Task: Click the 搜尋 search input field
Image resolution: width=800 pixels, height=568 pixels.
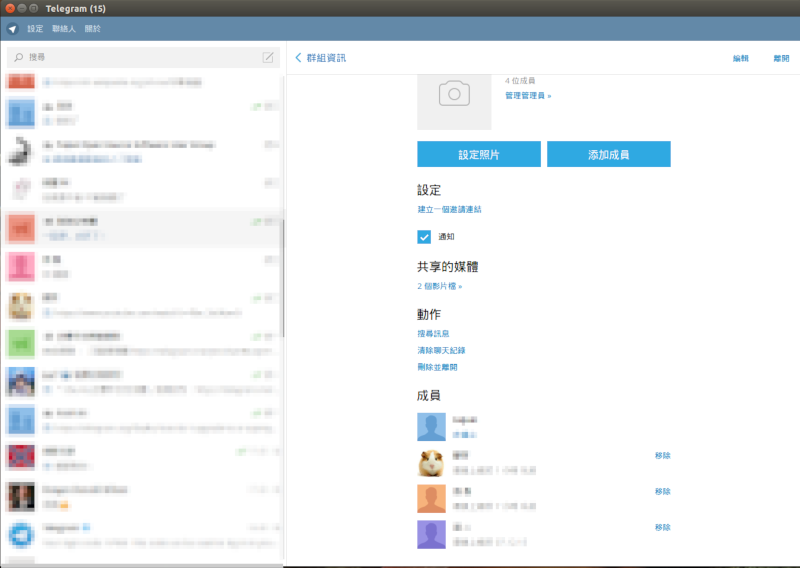Action: coord(140,57)
